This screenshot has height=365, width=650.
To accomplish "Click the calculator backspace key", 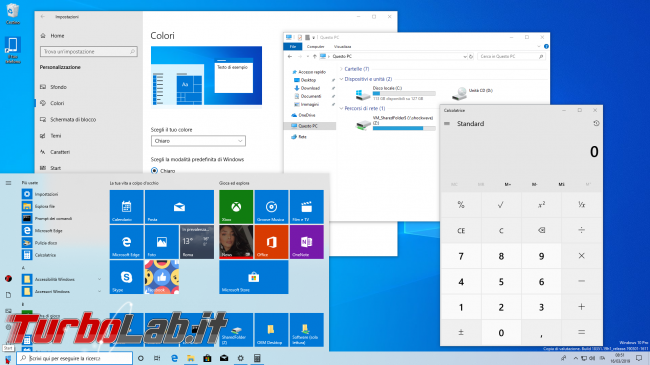I will tap(541, 230).
